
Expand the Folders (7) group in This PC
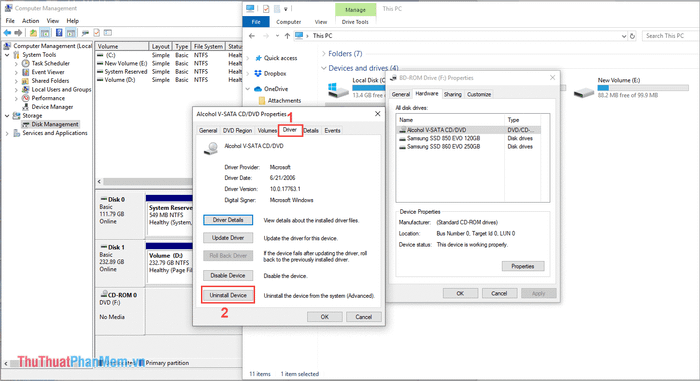324,54
